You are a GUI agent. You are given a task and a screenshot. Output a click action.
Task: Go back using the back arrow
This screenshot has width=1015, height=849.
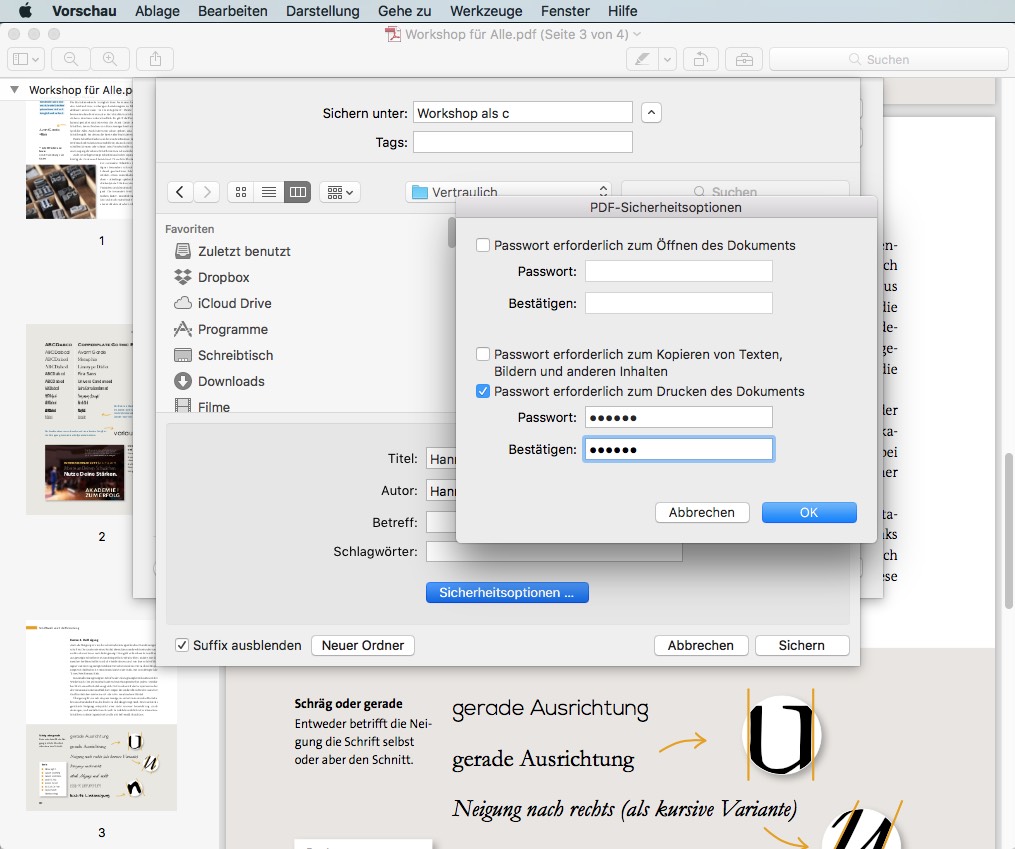tap(180, 191)
